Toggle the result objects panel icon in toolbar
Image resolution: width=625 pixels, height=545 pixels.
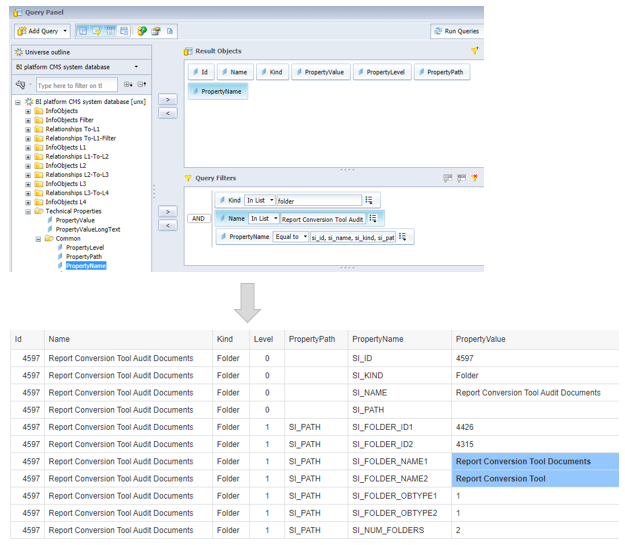pos(110,31)
